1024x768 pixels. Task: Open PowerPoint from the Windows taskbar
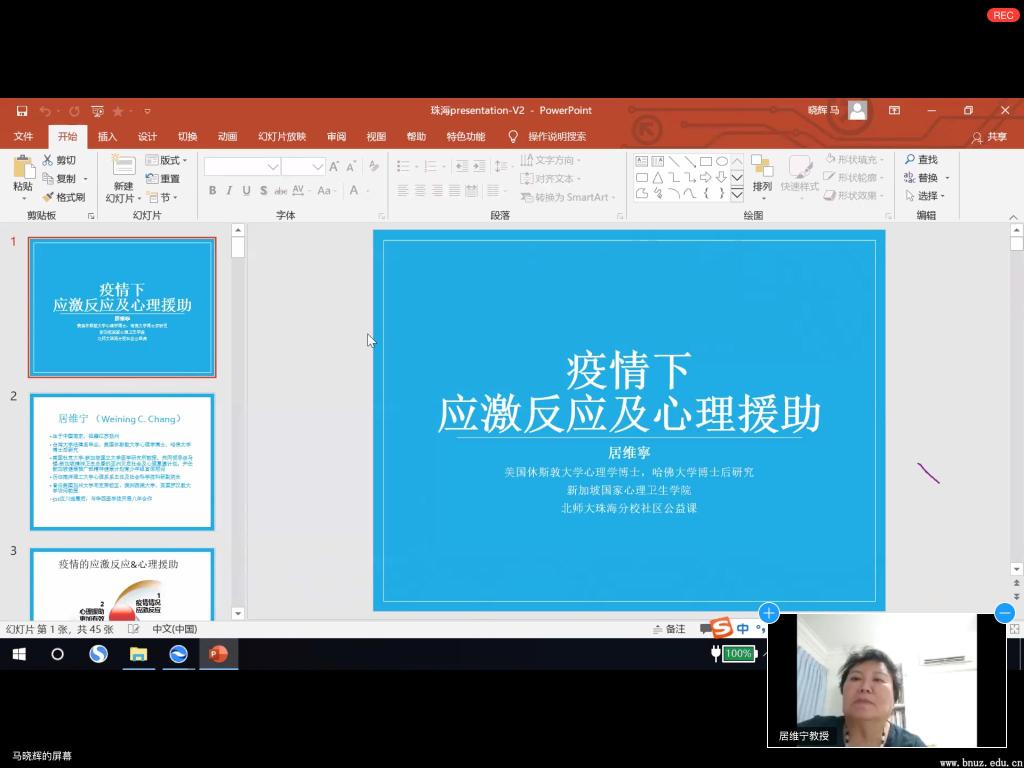point(218,654)
